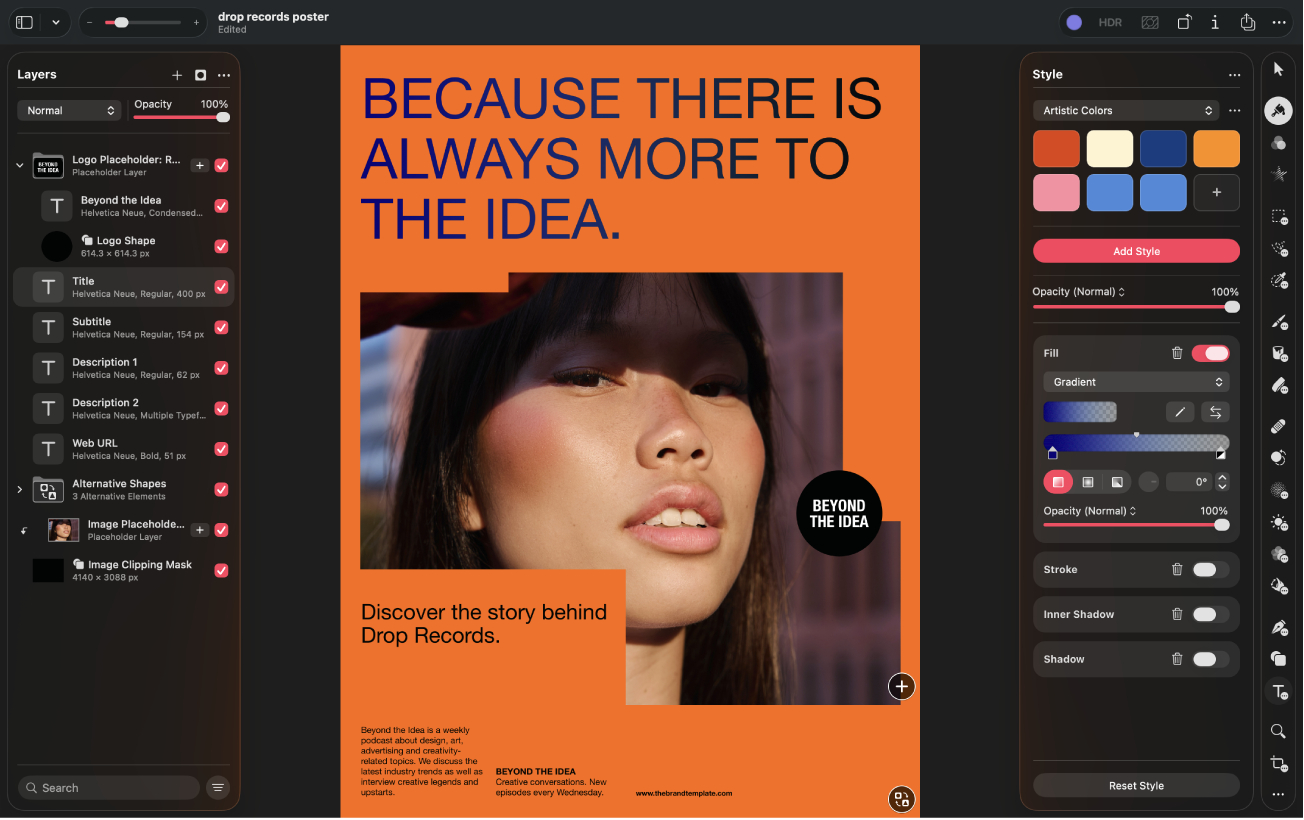The height and width of the screenshot is (820, 1304).
Task: Enable the Shadow toggle
Action: (1210, 659)
